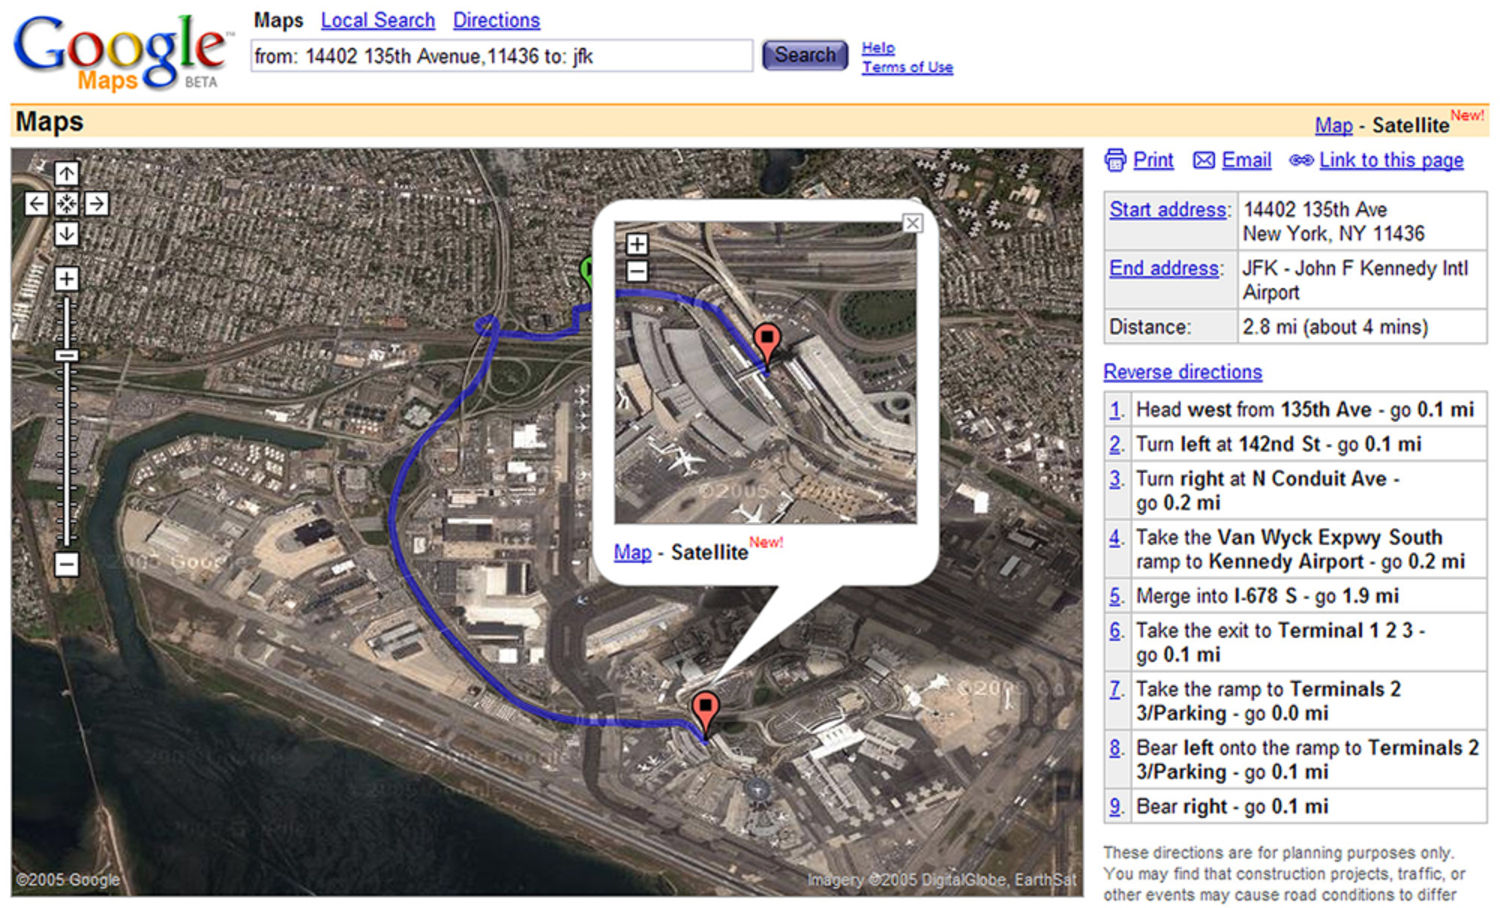The height and width of the screenshot is (908, 1500).
Task: Zoom in on the main map
Action: tap(66, 278)
